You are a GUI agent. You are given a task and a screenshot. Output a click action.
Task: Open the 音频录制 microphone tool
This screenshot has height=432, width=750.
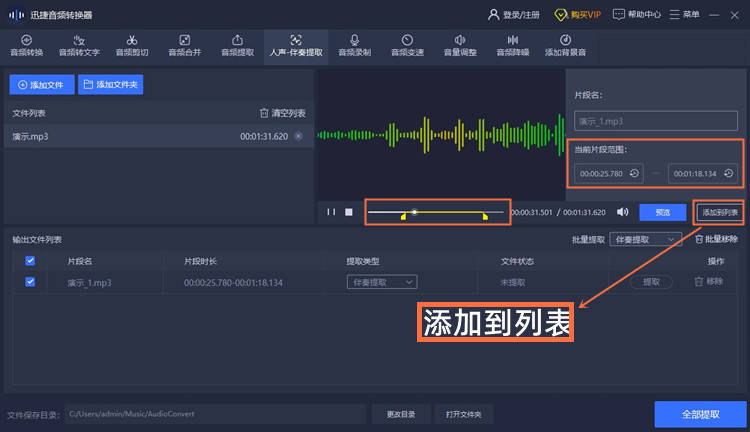tap(354, 46)
